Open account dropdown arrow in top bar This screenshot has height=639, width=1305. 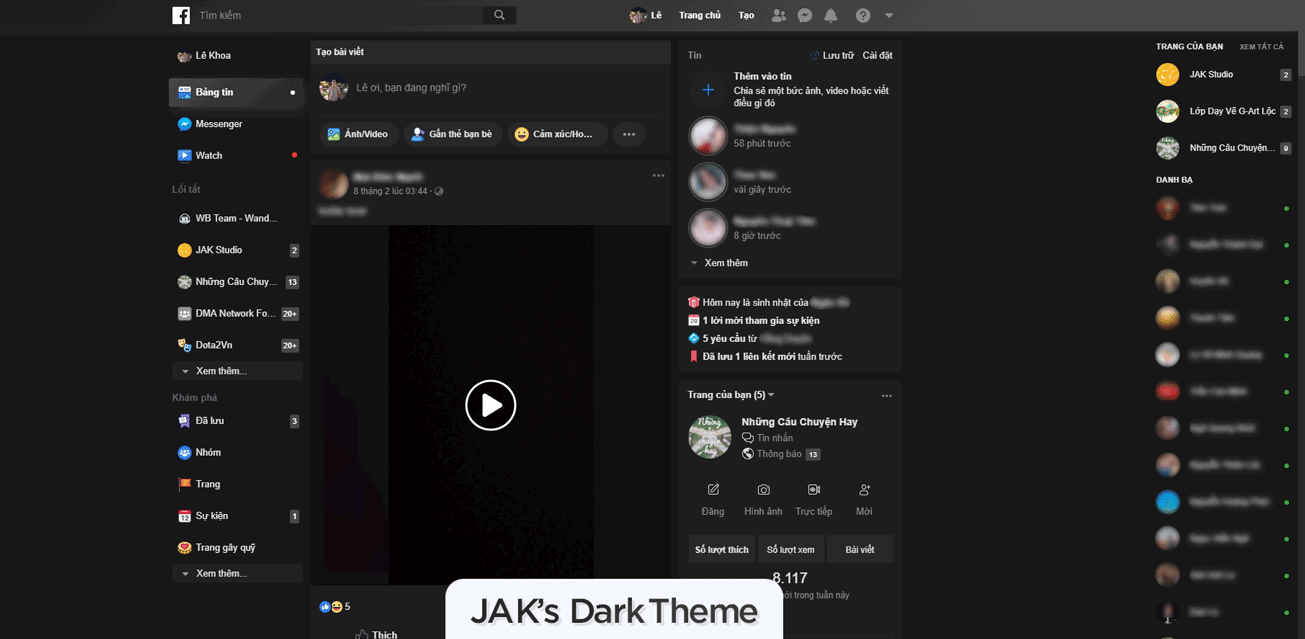(x=889, y=15)
